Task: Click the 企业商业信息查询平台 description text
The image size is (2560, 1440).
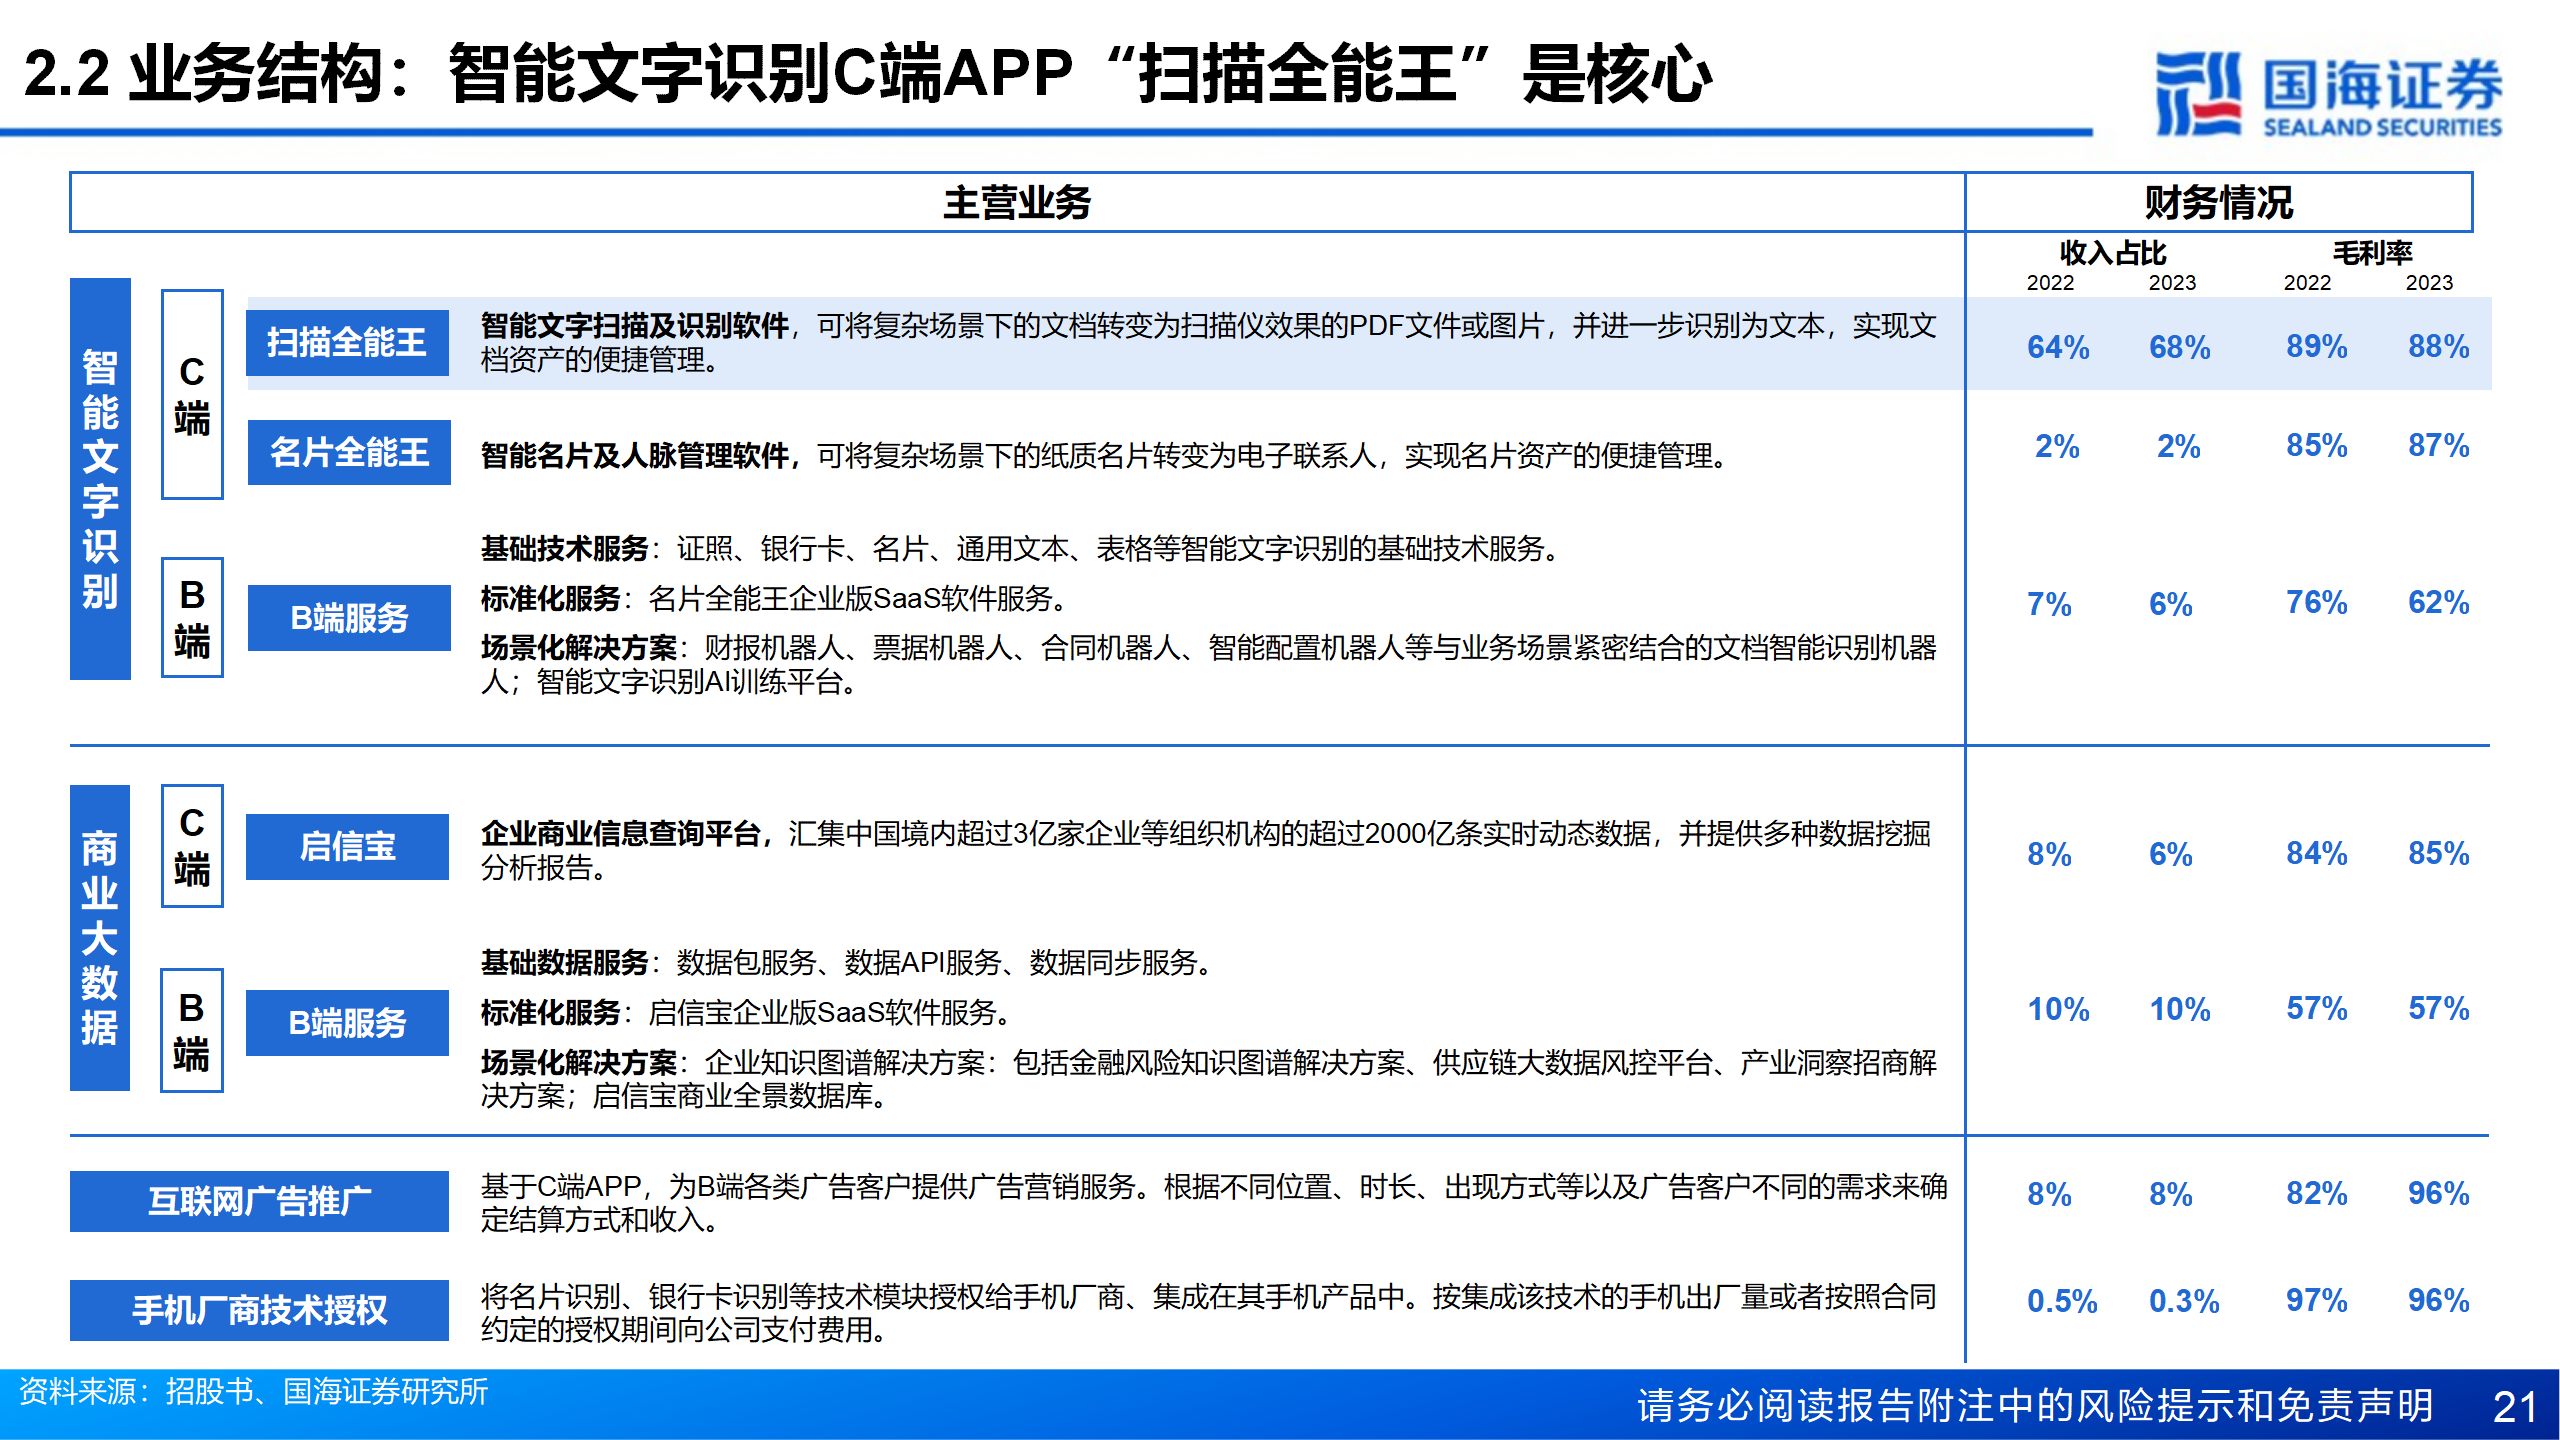Action: pyautogui.click(x=1205, y=850)
